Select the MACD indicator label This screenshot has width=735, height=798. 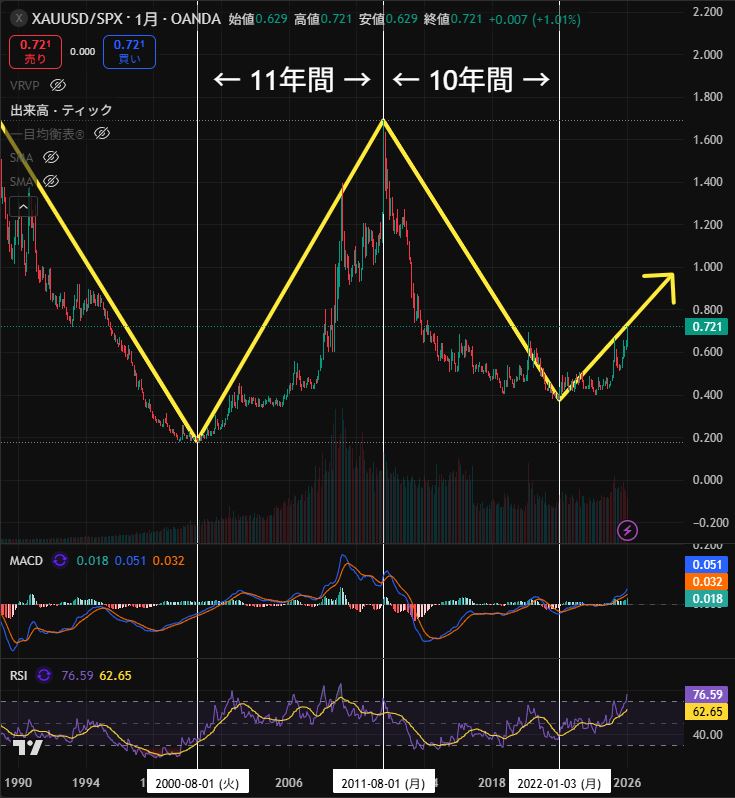pos(26,561)
